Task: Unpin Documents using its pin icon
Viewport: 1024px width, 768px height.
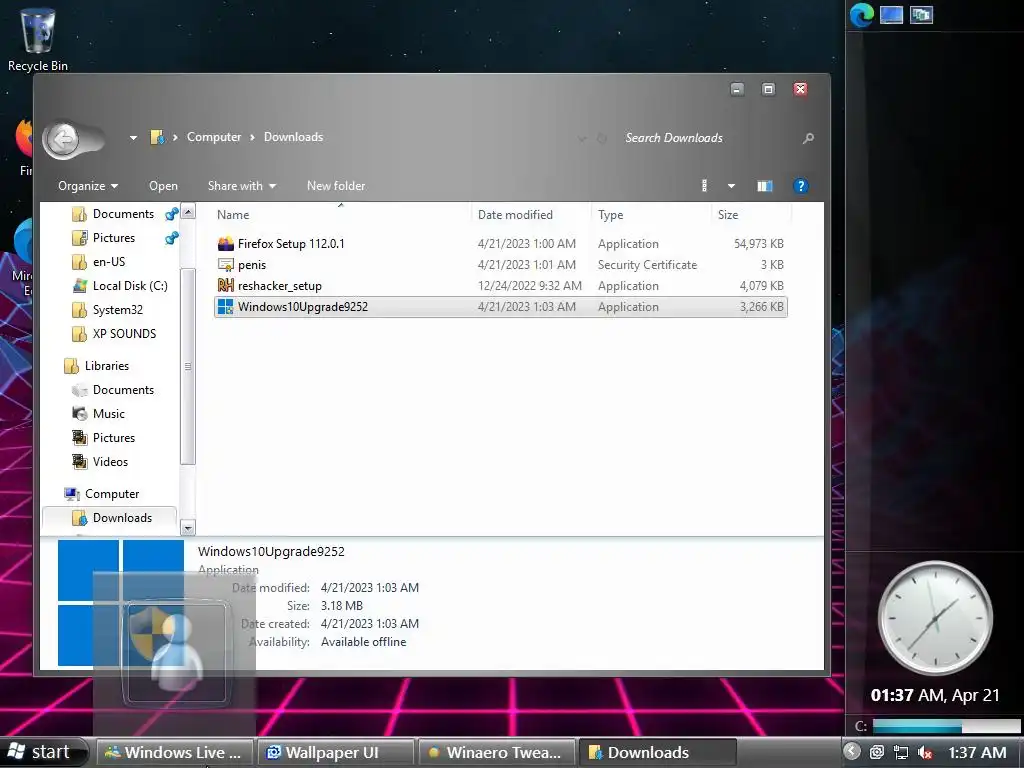Action: coord(172,214)
